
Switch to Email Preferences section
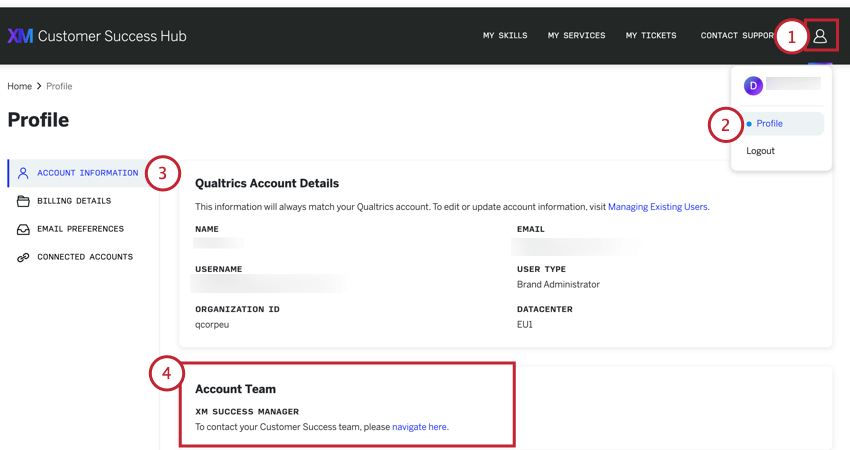pos(80,229)
